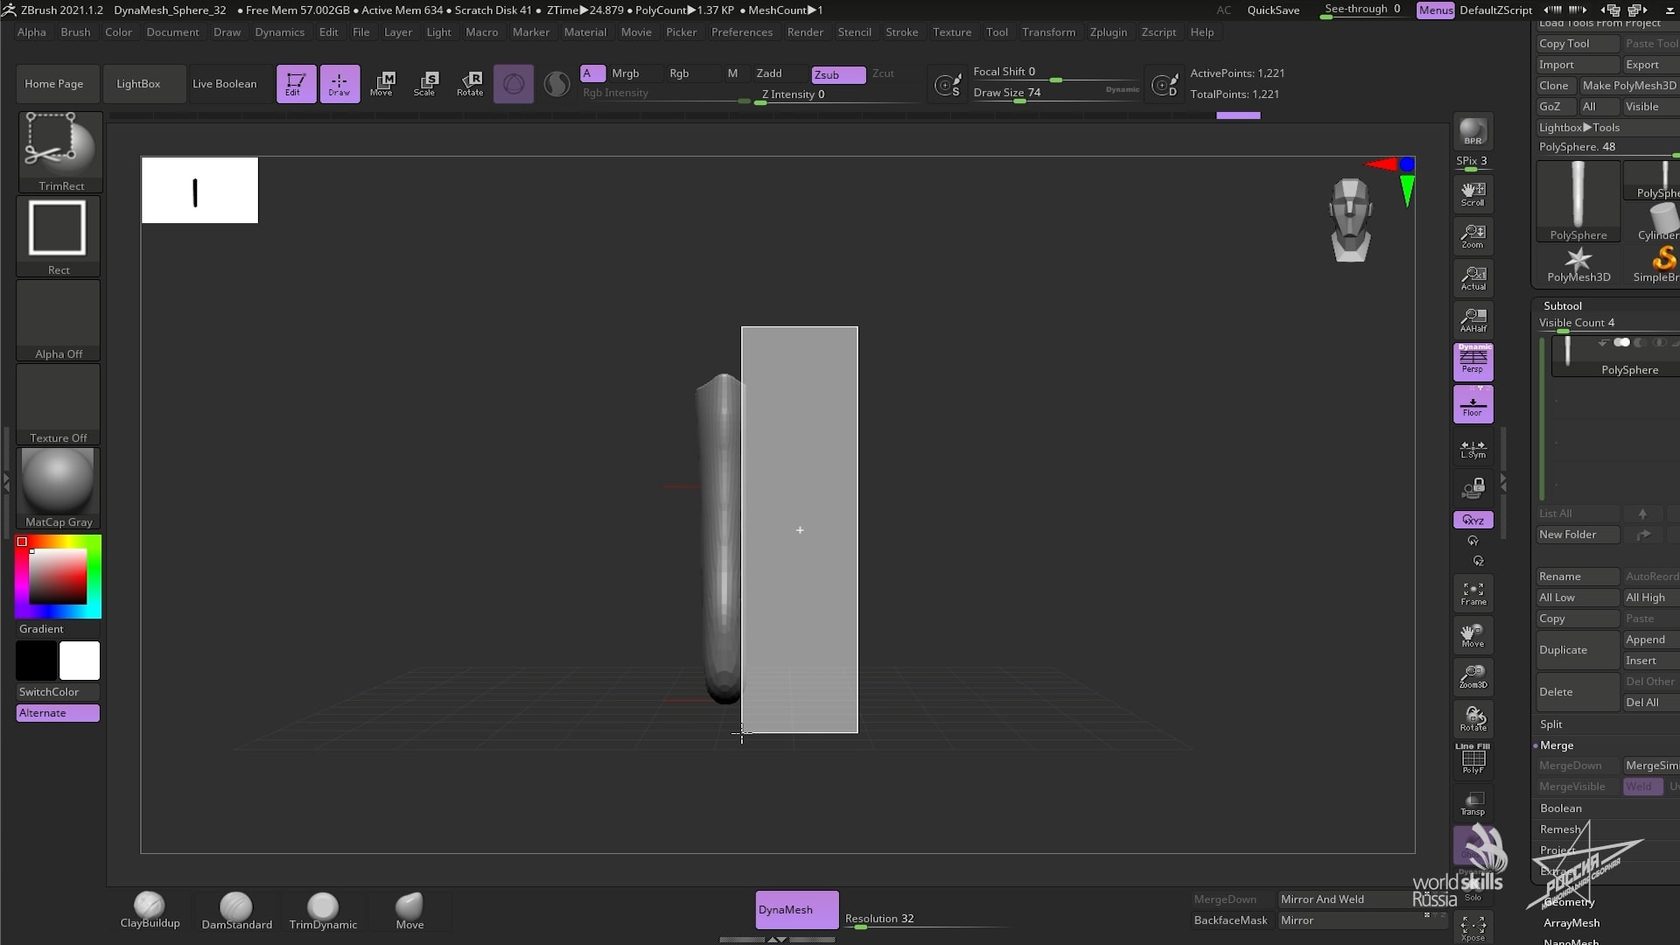1680x945 pixels.
Task: Click Duplicate subtool button
Action: 1578,650
